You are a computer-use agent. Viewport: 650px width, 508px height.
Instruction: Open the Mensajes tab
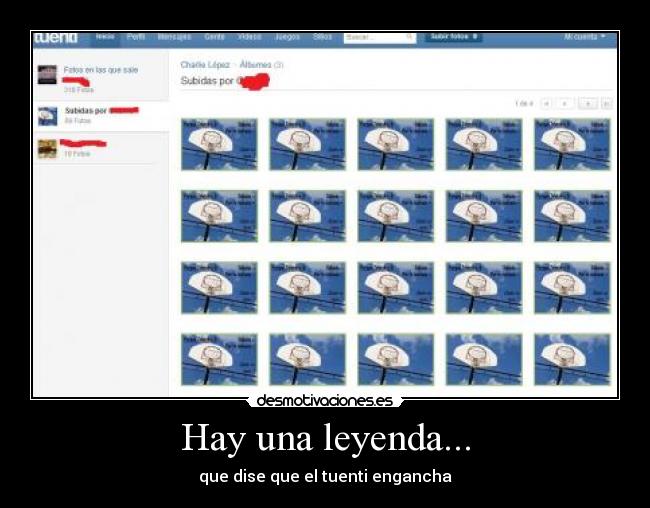click(x=174, y=37)
